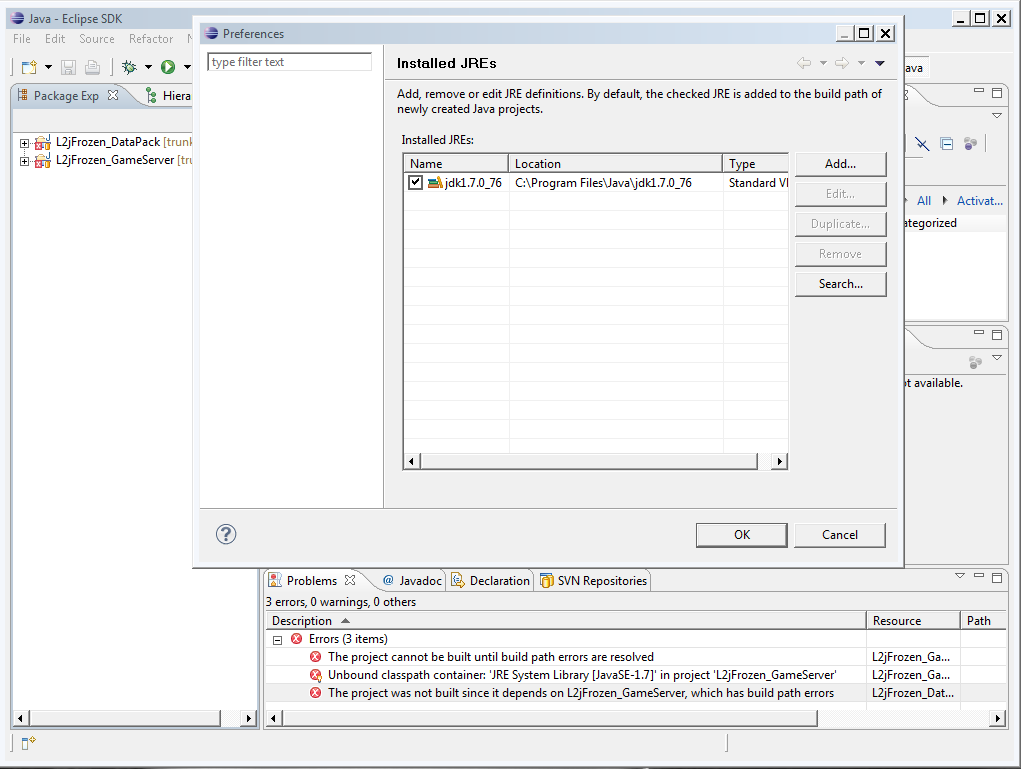Image resolution: width=1021 pixels, height=769 pixels.
Task: Expand the L2jFrozen_GameServer tree node
Action: pyautogui.click(x=24, y=161)
